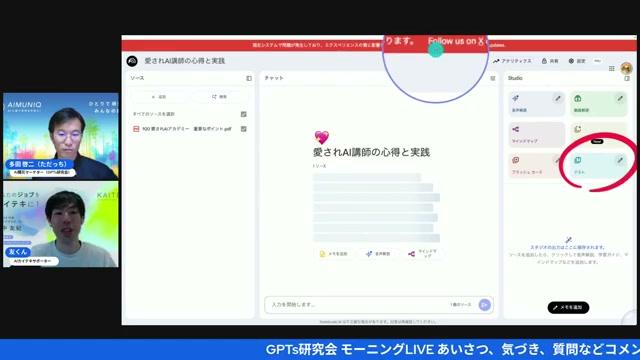This screenshot has width=640, height=360.
Task: Open the 設定 settings gear
Action: (577, 61)
